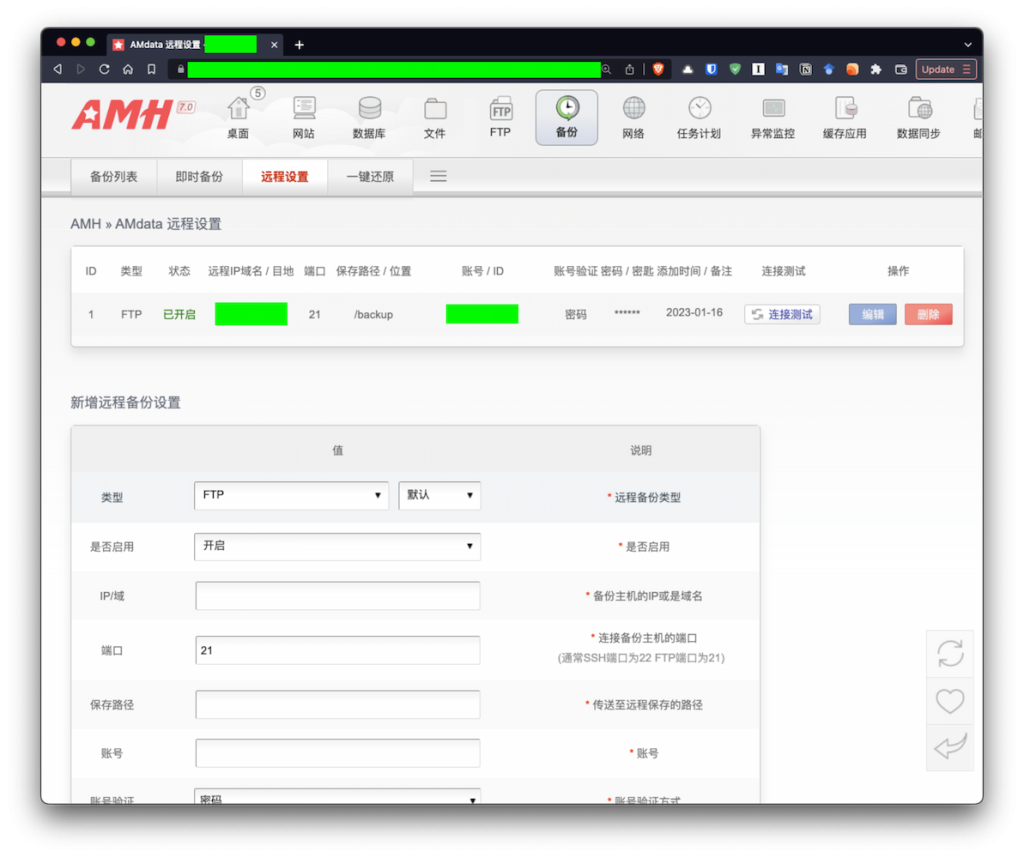The height and width of the screenshot is (858, 1024).
Task: Open the 异常监控 monitoring icon
Action: point(772,116)
